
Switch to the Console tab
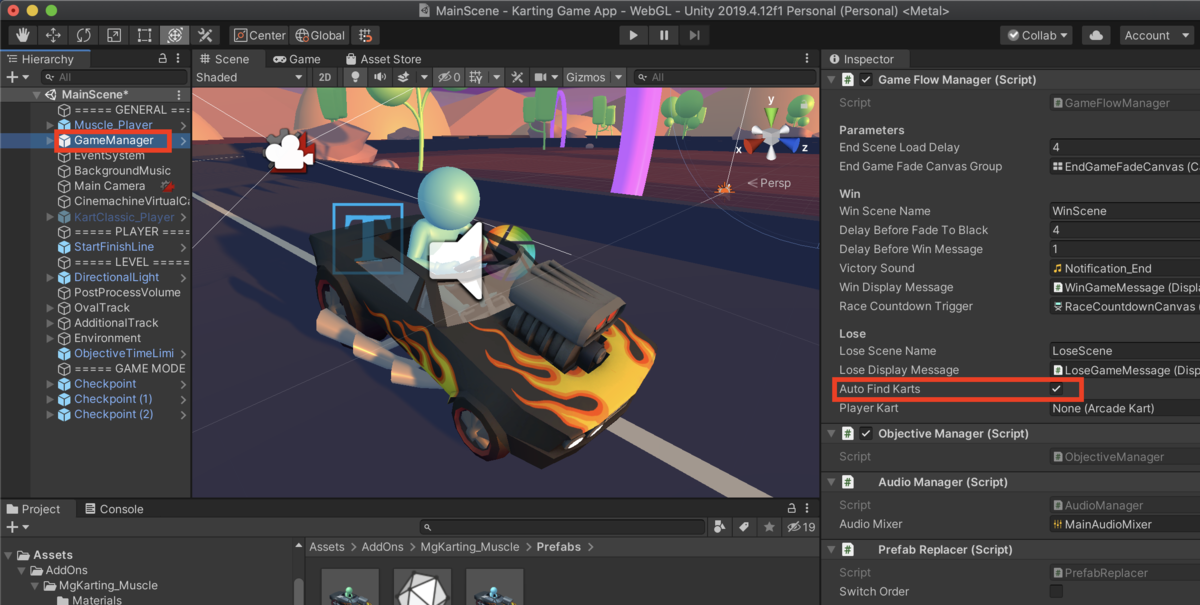[x=112, y=509]
